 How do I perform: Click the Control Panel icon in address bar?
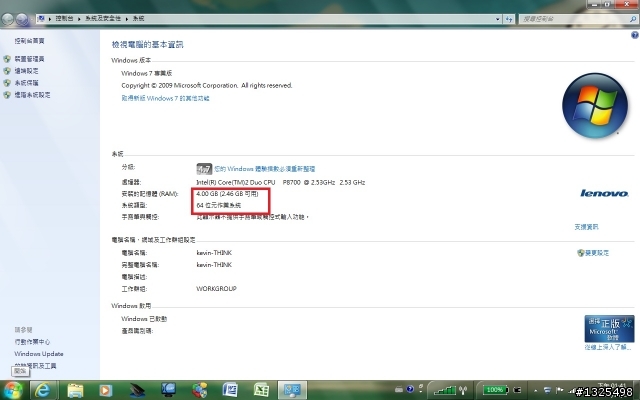coord(41,18)
